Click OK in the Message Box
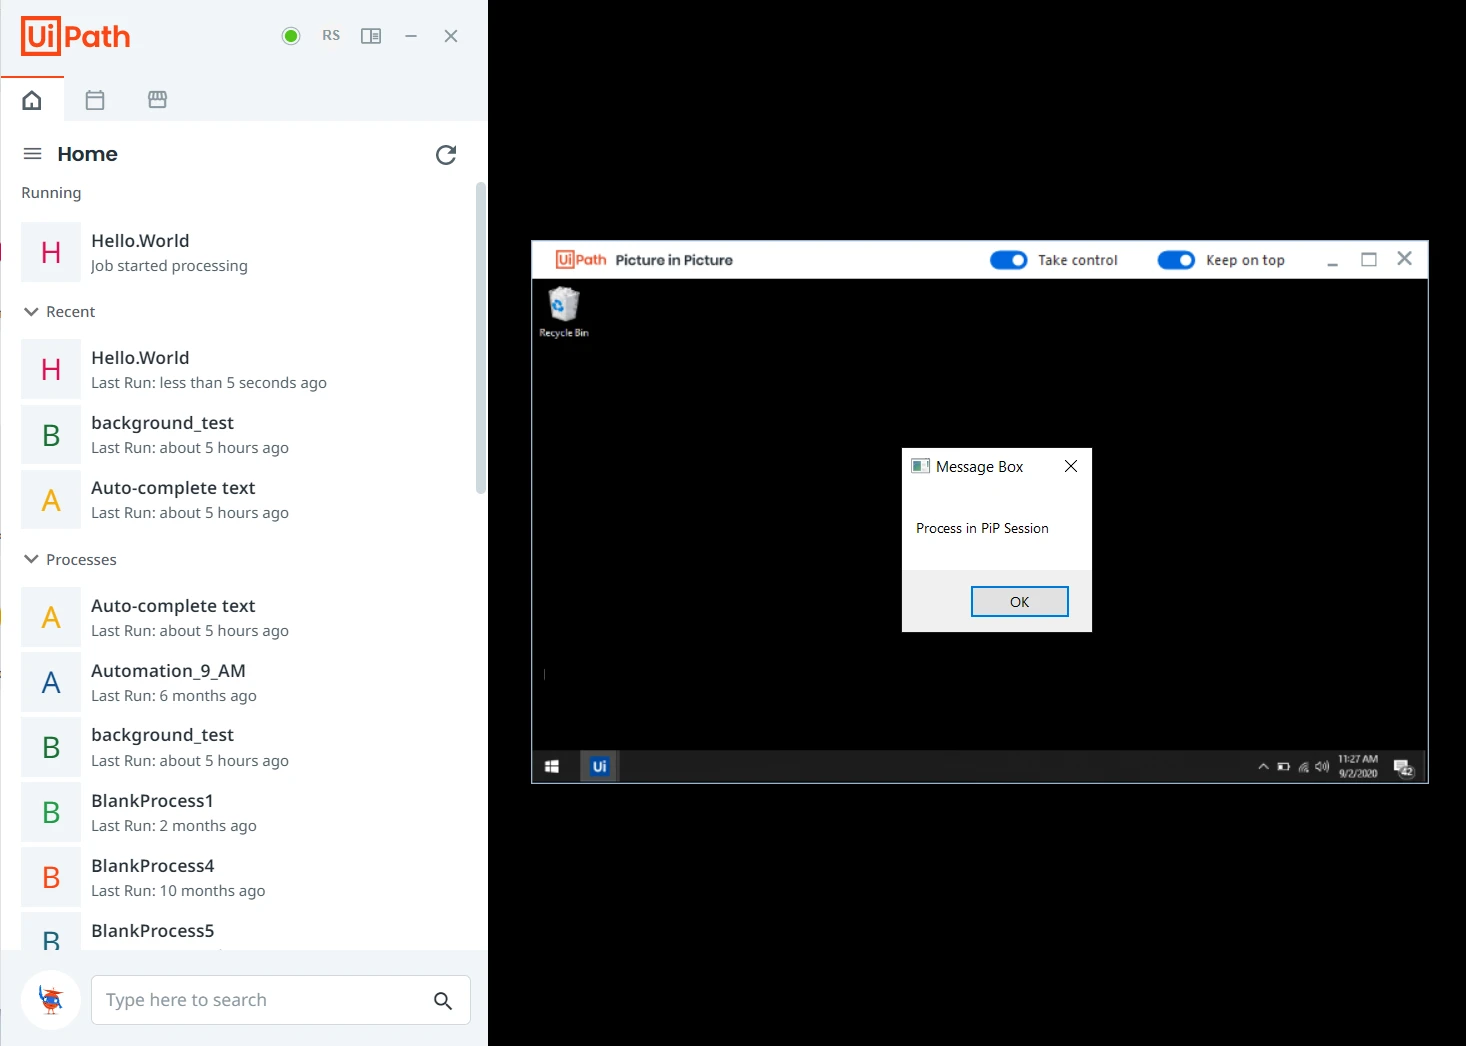This screenshot has width=1466, height=1046. tap(1020, 602)
